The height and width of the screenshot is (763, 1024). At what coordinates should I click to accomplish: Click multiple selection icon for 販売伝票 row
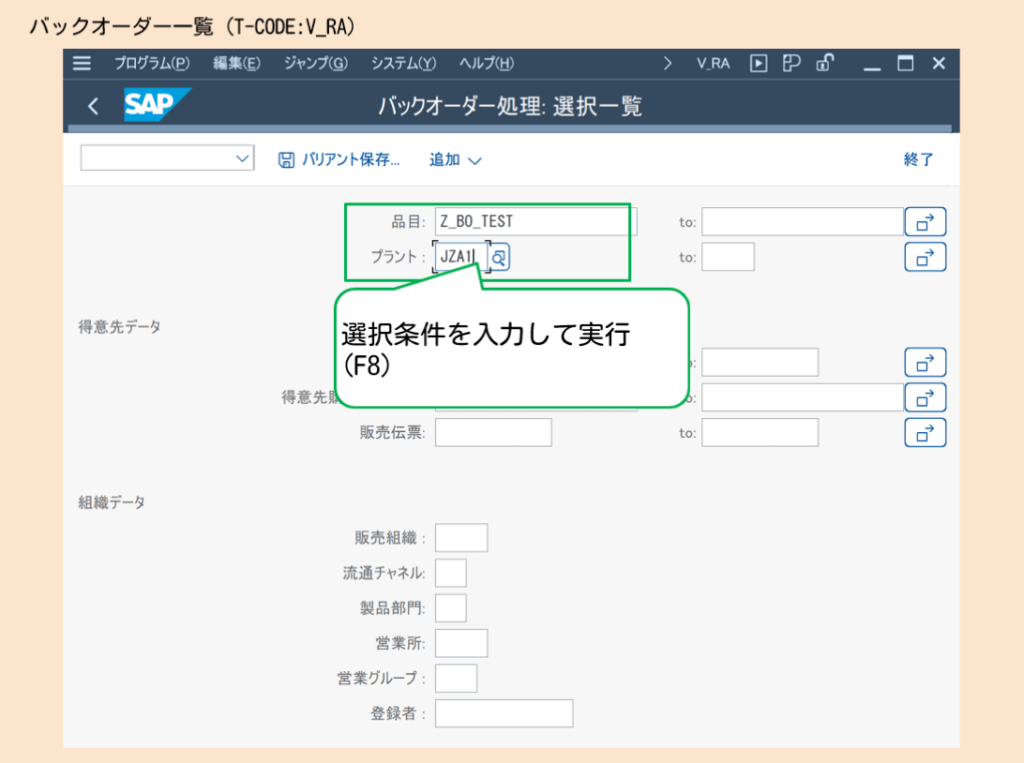point(925,432)
